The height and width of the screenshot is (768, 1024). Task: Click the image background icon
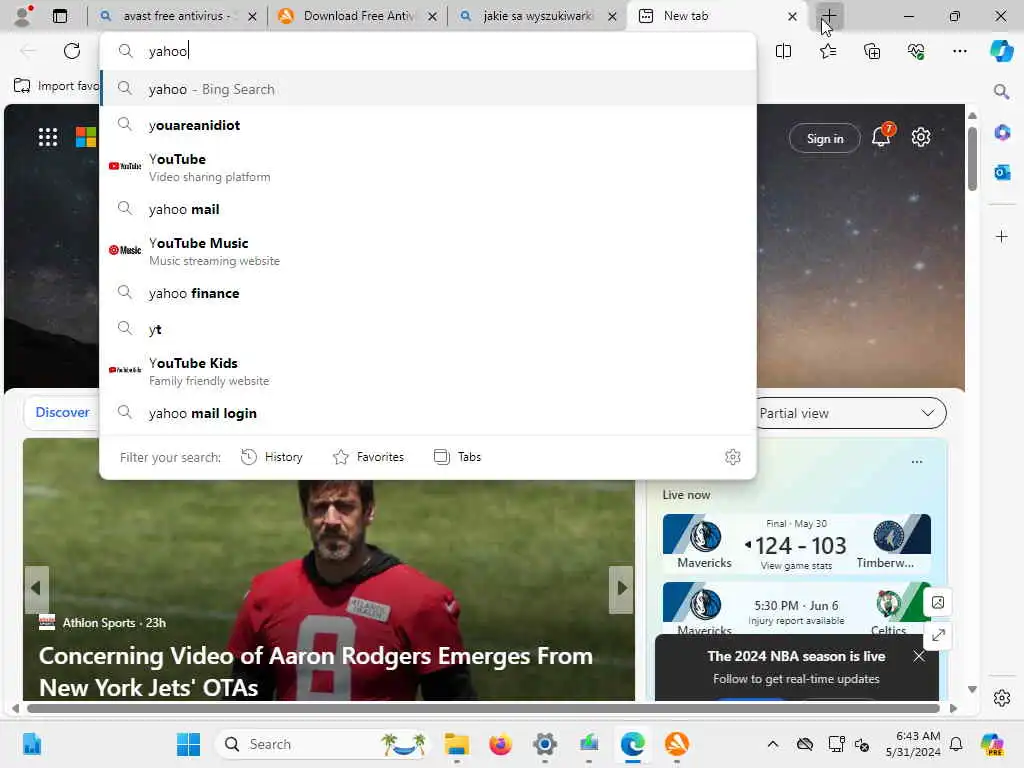tap(938, 602)
